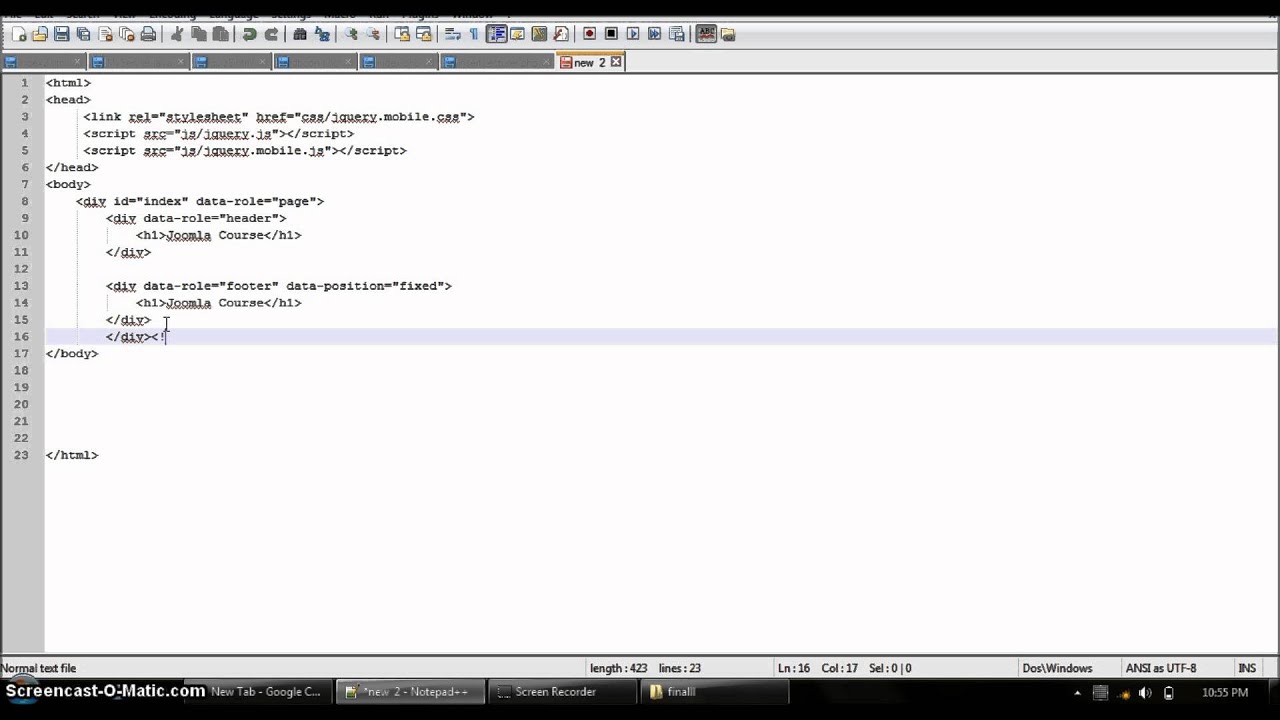The image size is (1280, 720).
Task: Zoom in with the magnifier plus icon
Action: pos(351,34)
